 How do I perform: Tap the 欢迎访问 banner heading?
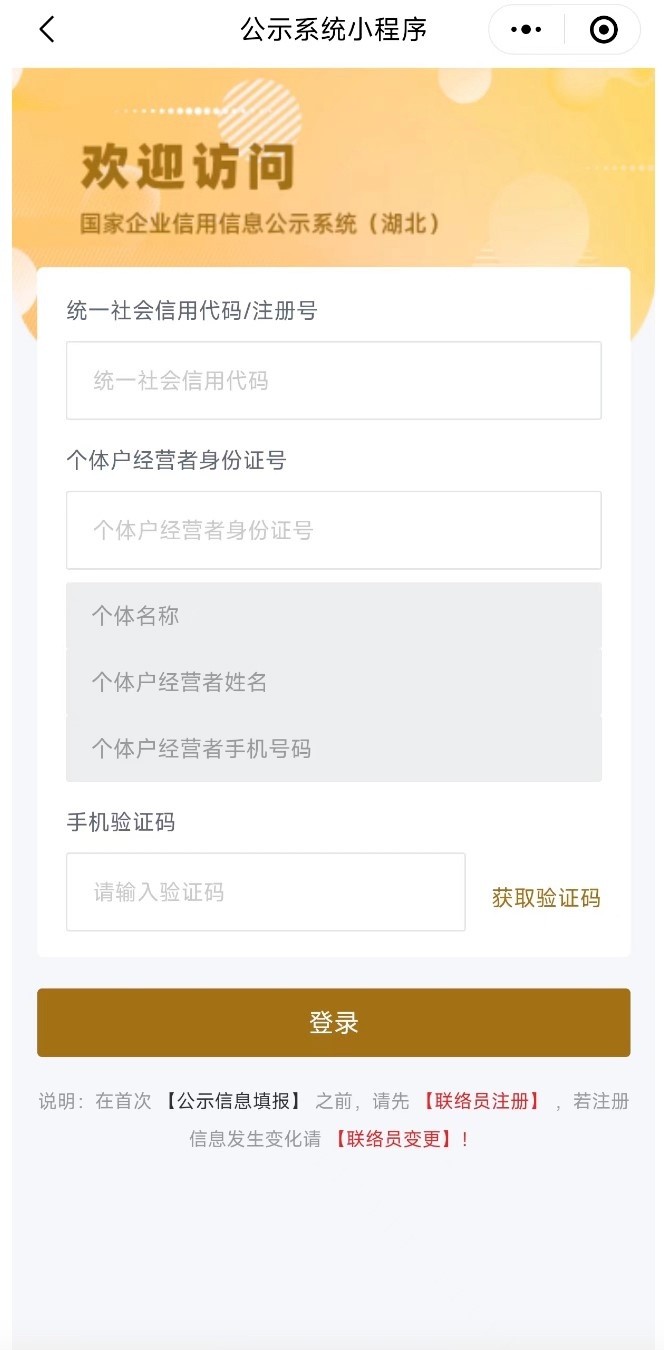[x=187, y=166]
